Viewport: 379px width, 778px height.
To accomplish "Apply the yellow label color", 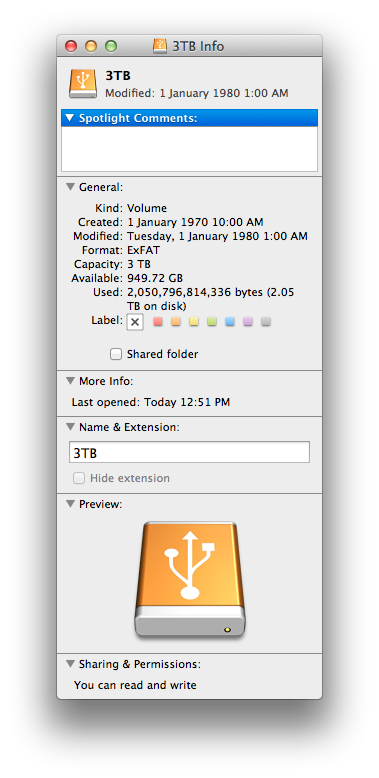I will click(x=194, y=322).
